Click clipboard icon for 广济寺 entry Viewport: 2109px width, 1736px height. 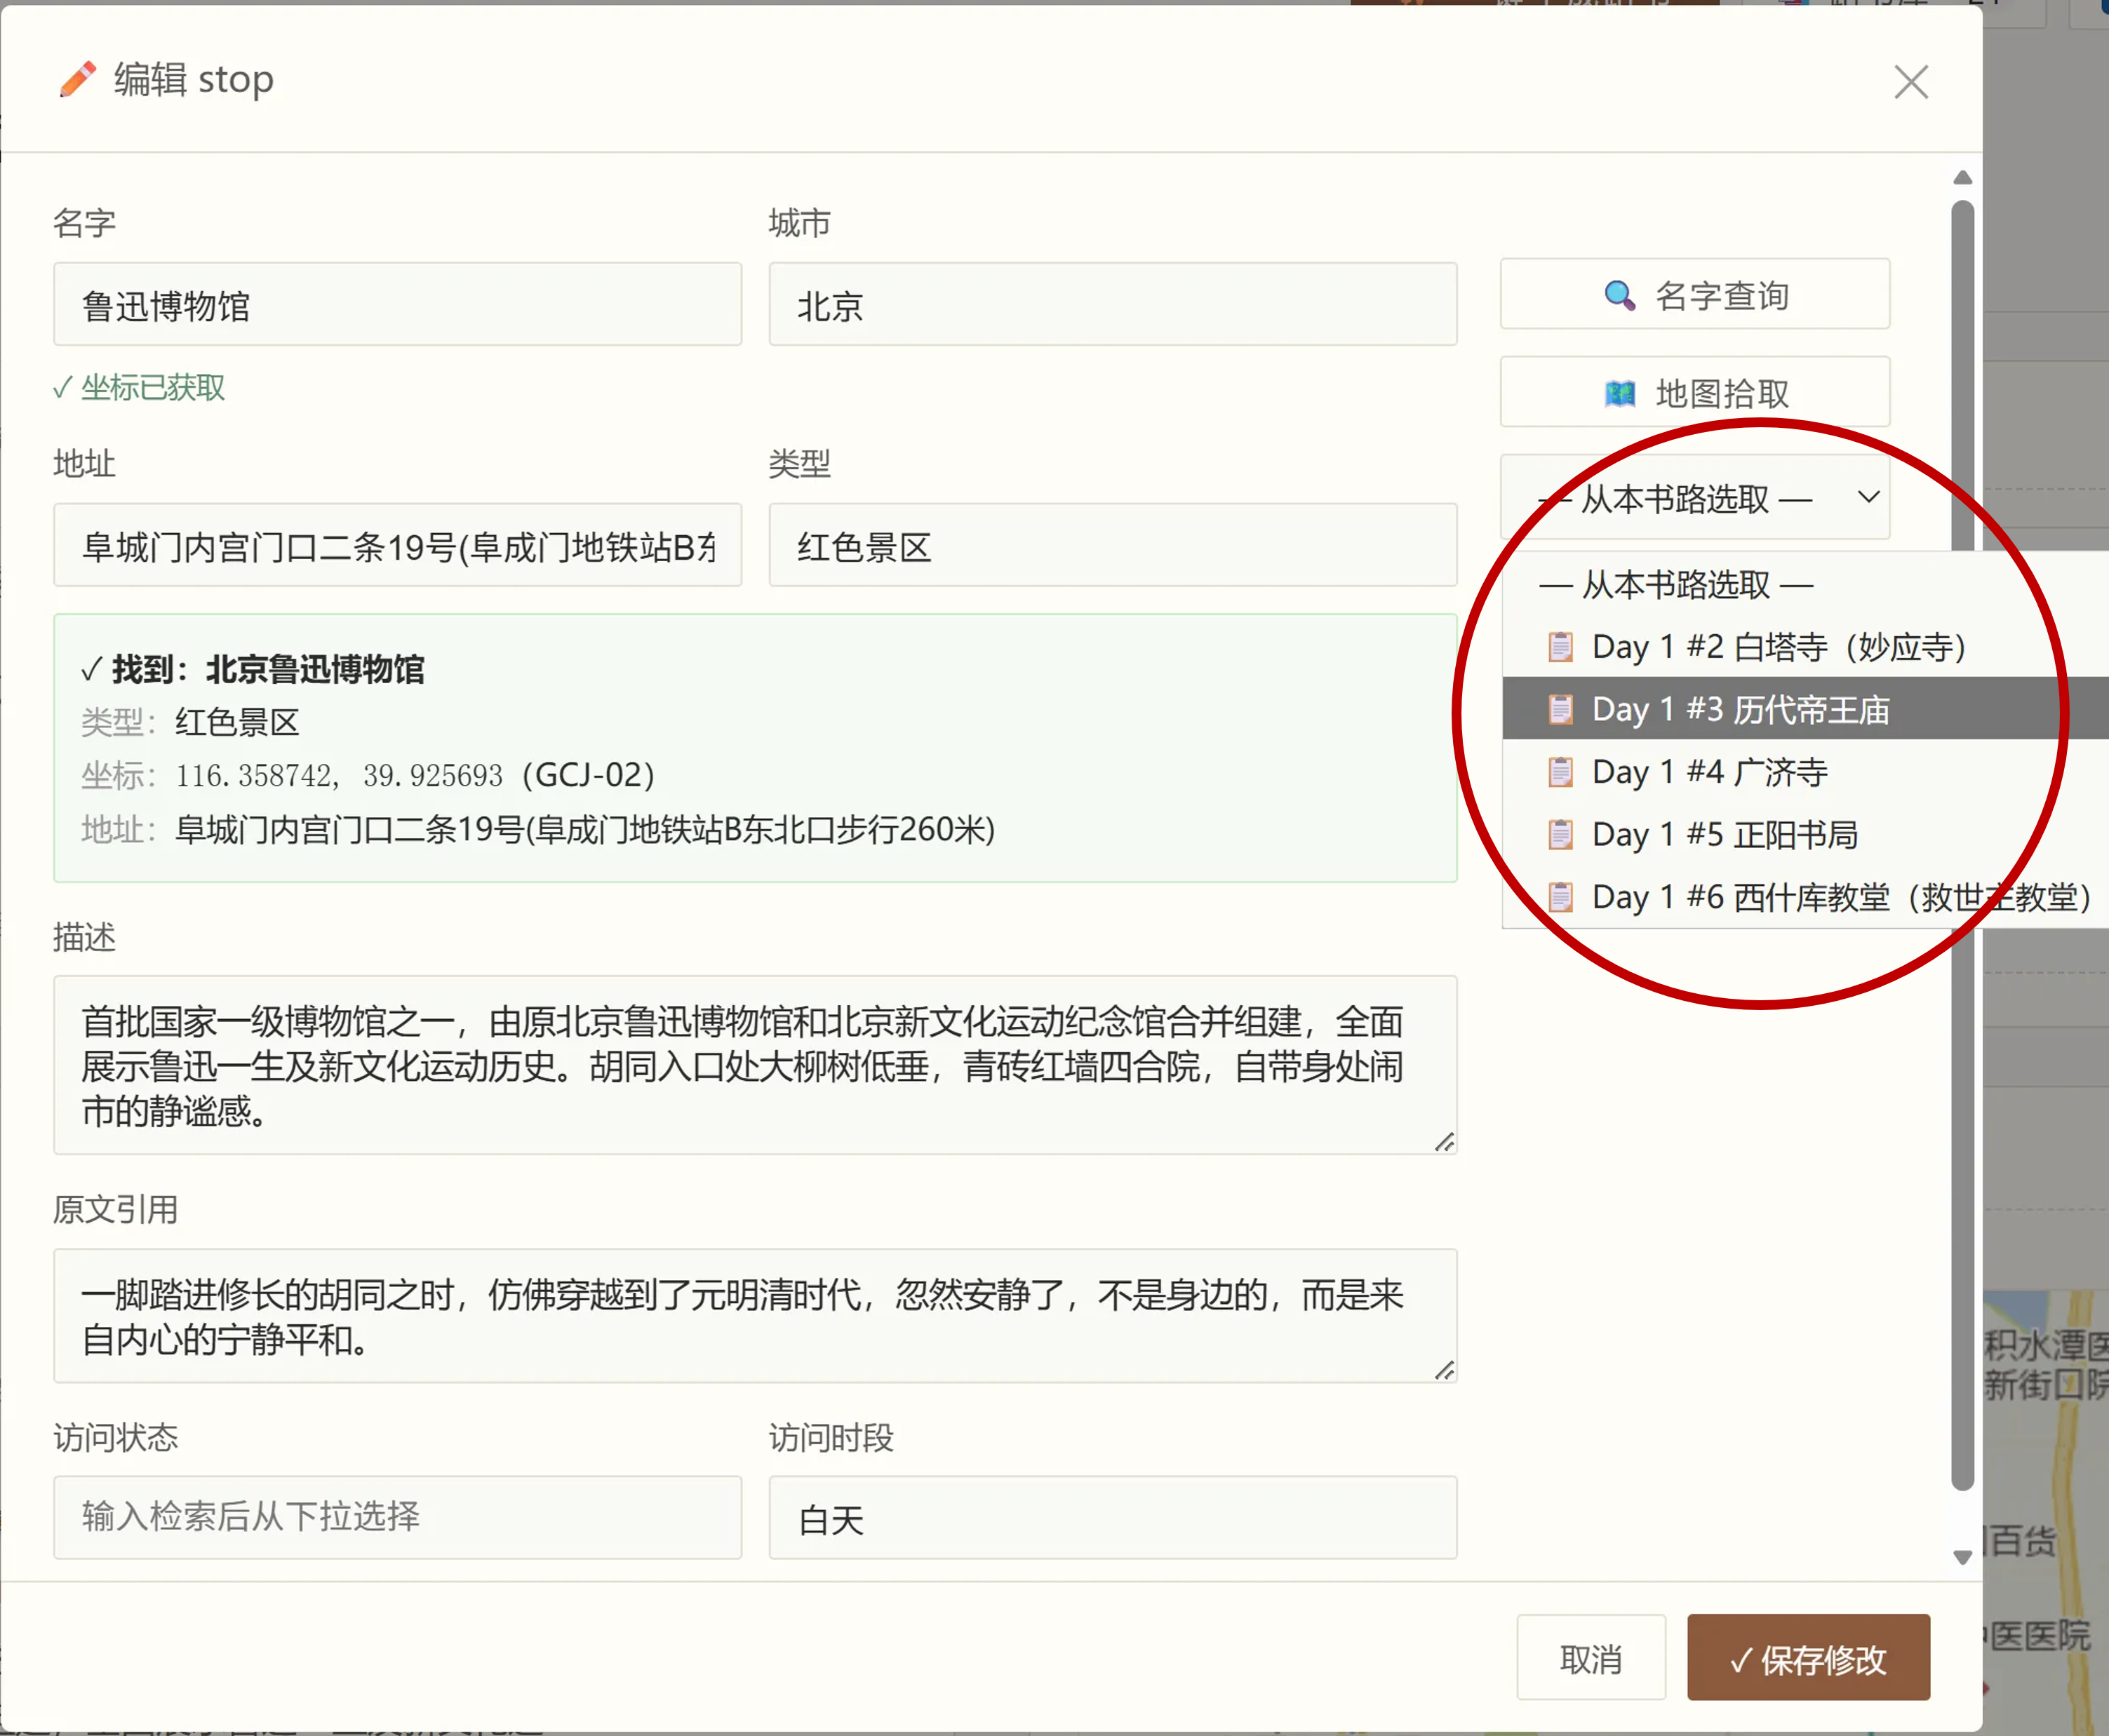click(x=1560, y=772)
